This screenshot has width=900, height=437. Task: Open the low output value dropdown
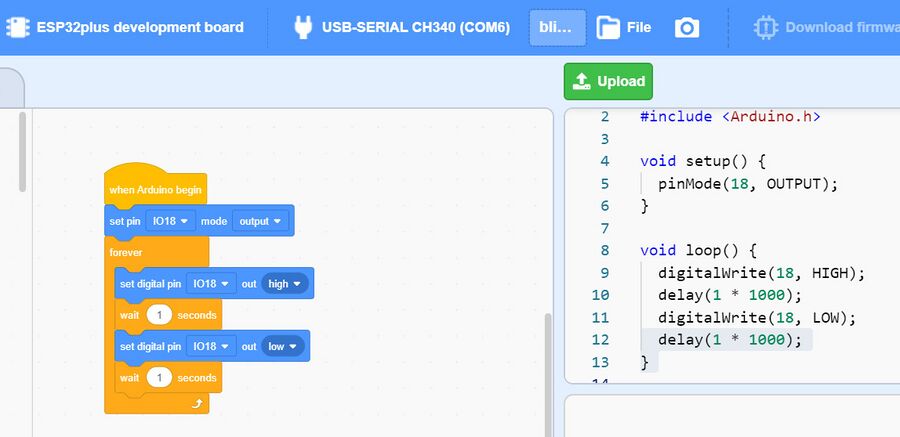coord(284,346)
